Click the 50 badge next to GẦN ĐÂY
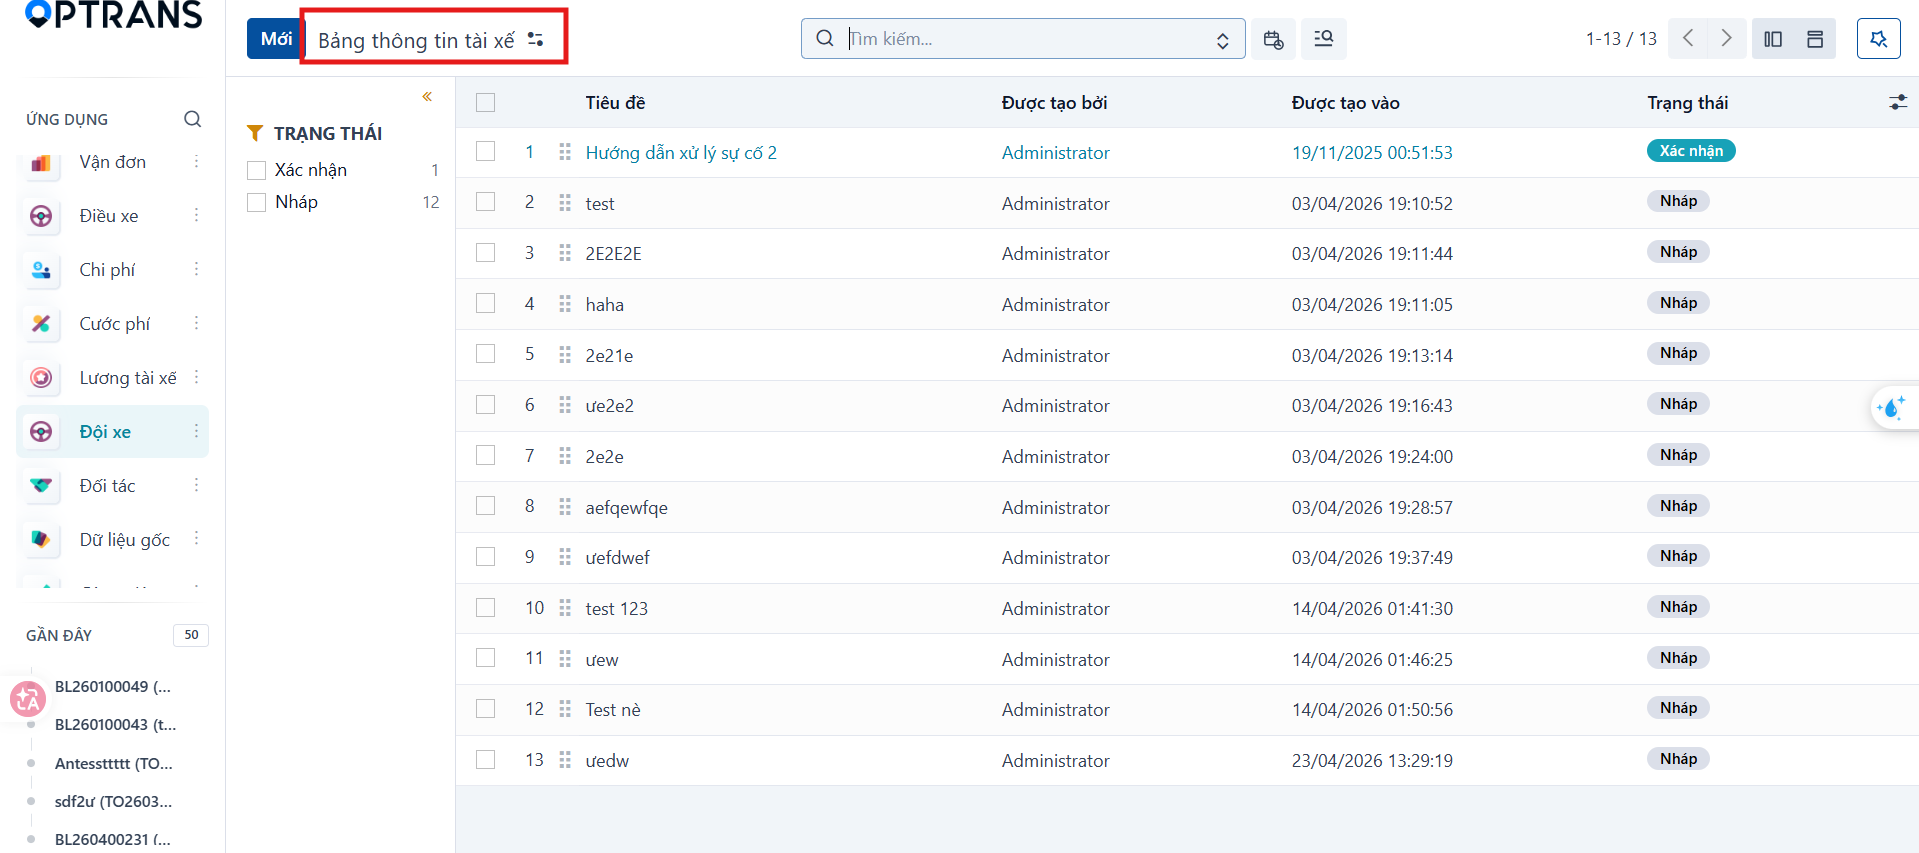Image resolution: width=1919 pixels, height=853 pixels. (191, 635)
